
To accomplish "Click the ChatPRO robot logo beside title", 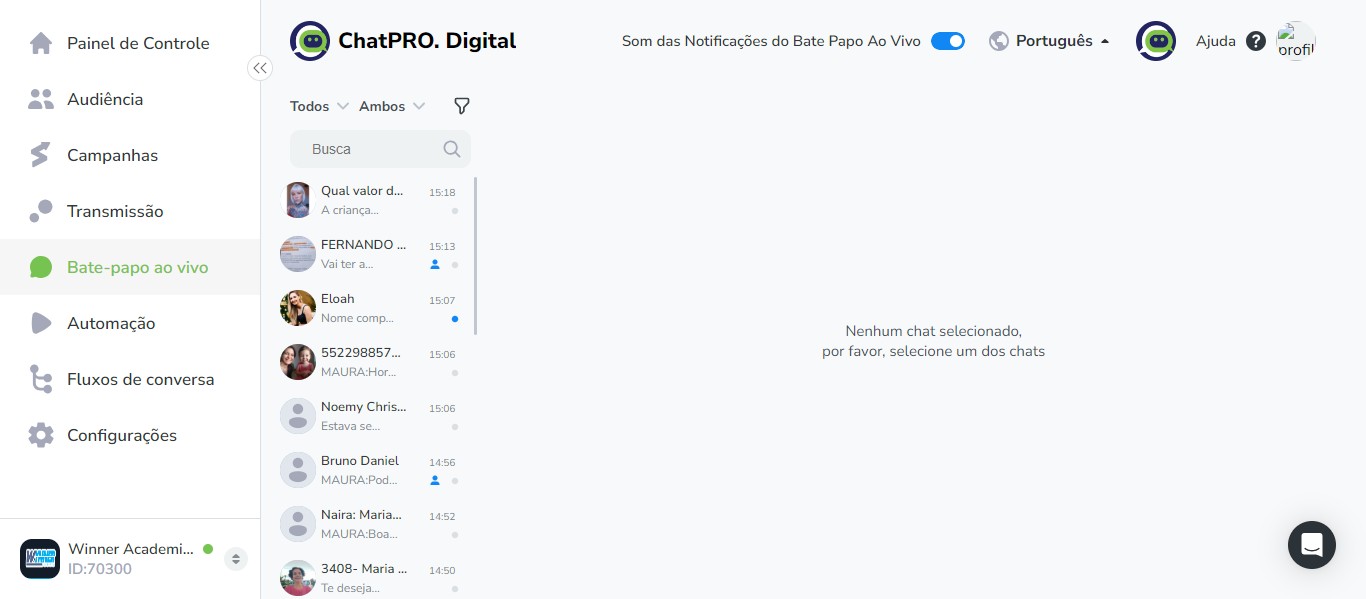I will pyautogui.click(x=310, y=41).
